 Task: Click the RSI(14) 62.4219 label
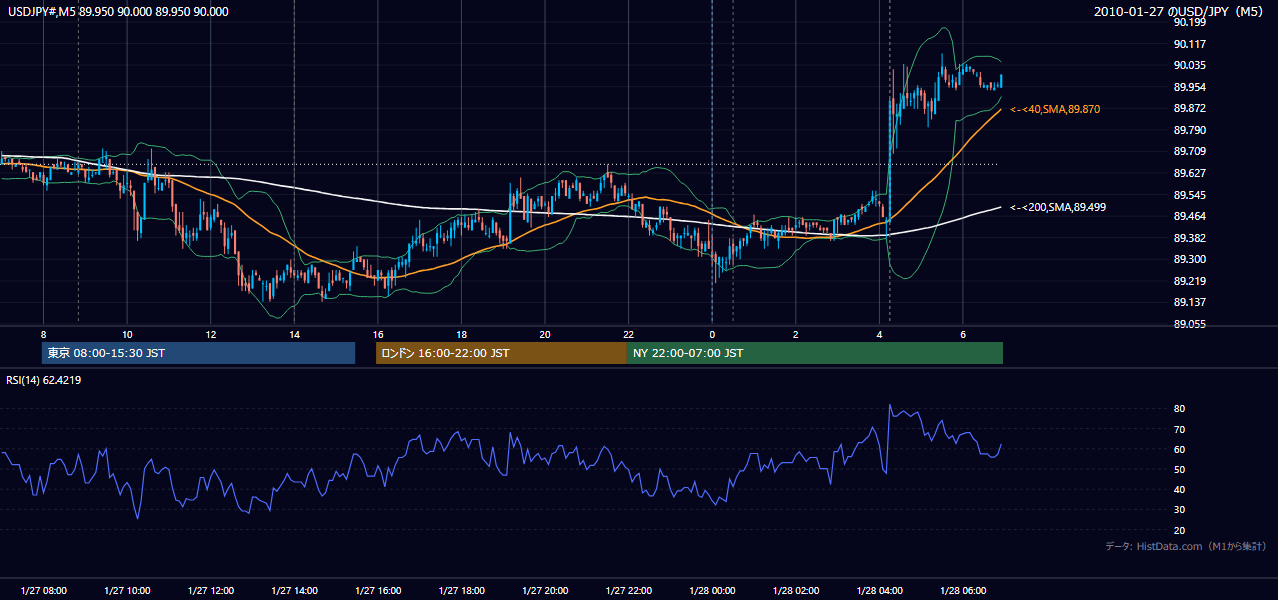[x=44, y=380]
